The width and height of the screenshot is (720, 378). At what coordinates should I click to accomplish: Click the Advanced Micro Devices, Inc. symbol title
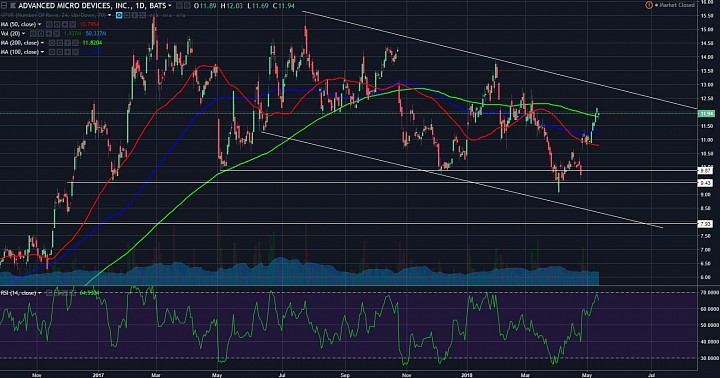click(92, 6)
